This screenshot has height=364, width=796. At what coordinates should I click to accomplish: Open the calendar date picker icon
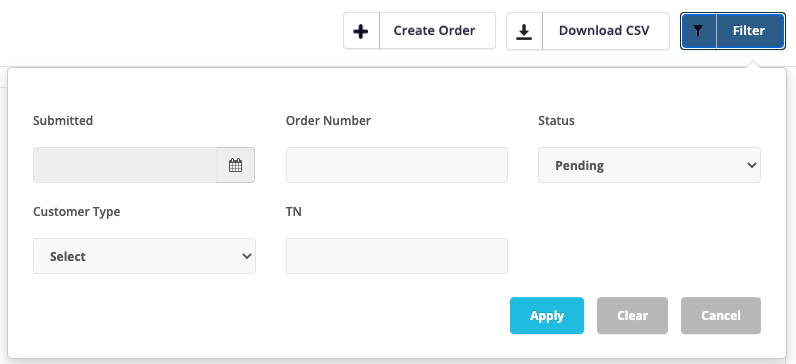(x=235, y=165)
